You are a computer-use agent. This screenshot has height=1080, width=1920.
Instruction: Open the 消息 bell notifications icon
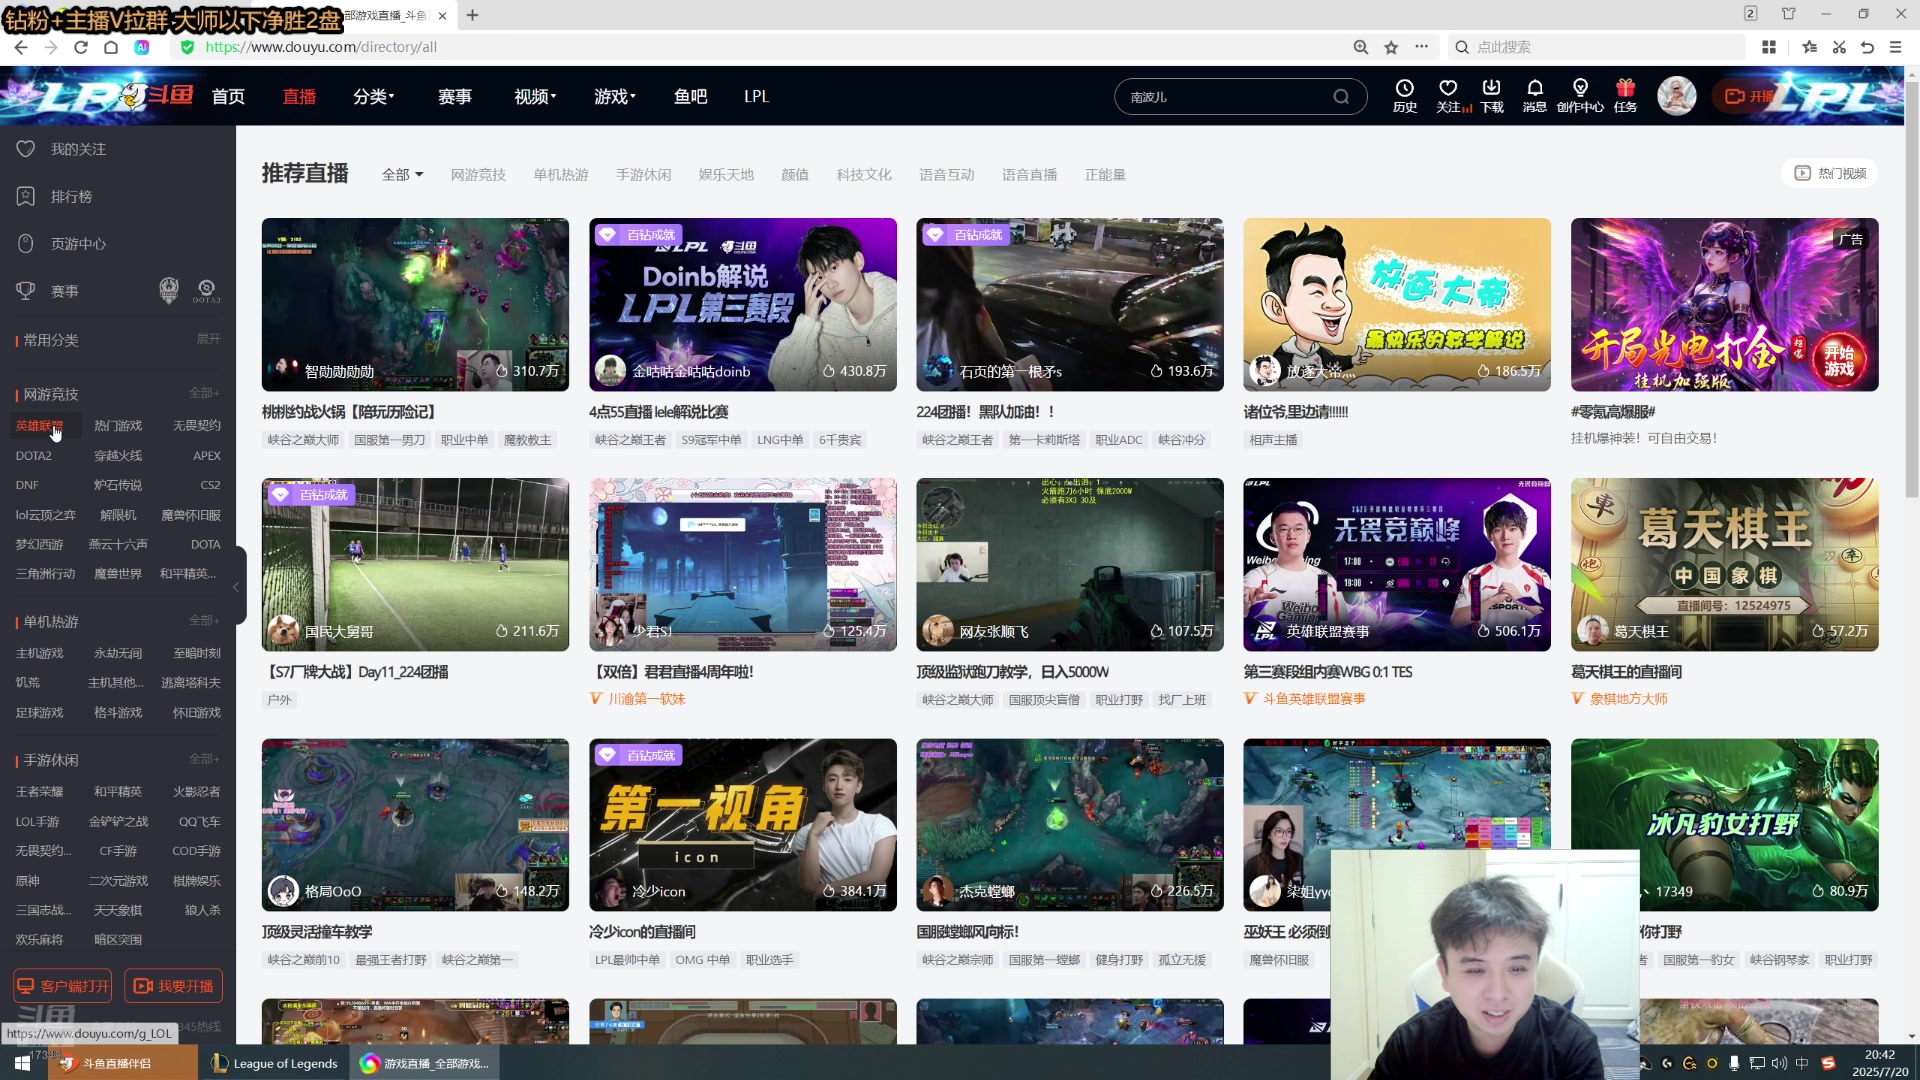click(x=1535, y=96)
